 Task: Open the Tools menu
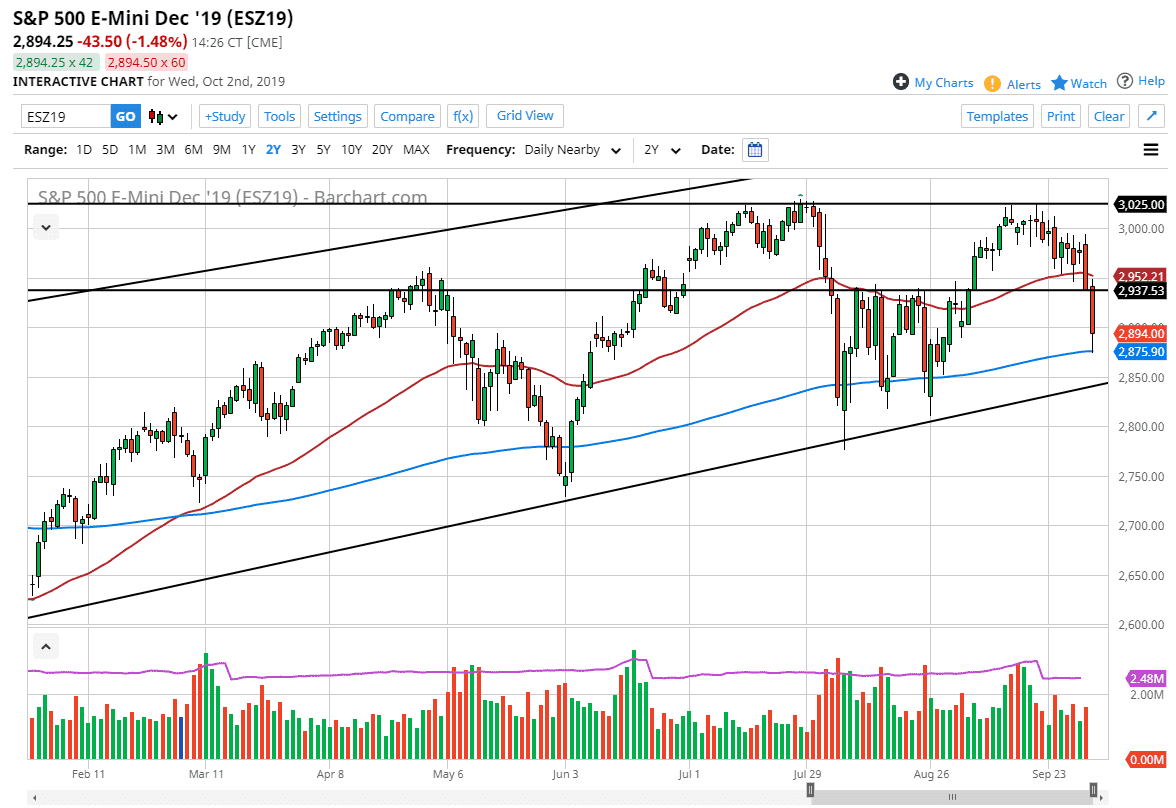279,116
